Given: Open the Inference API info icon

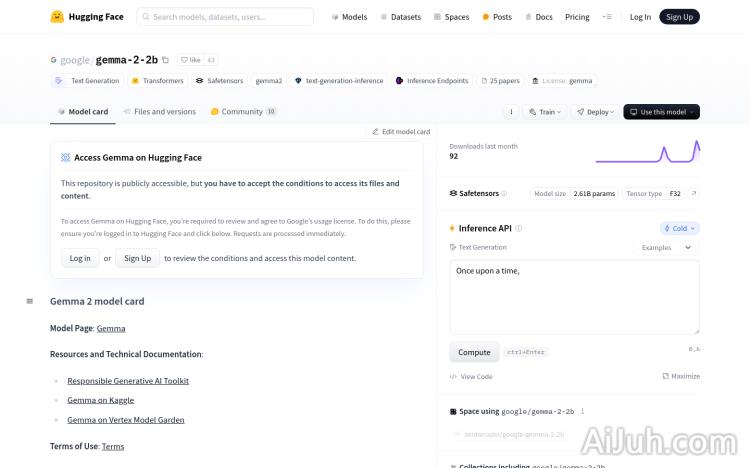Looking at the screenshot, I should pos(518,228).
